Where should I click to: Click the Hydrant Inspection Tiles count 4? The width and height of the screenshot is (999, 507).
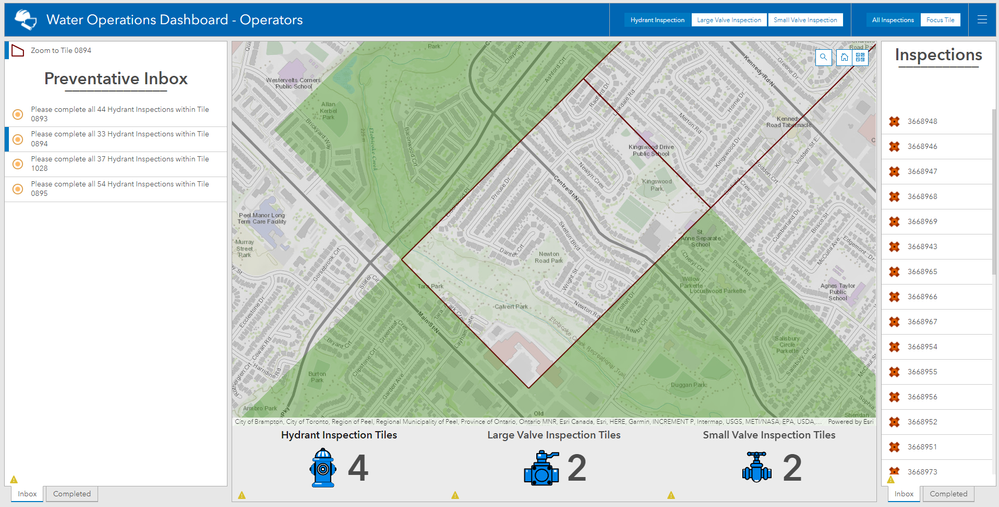point(358,468)
